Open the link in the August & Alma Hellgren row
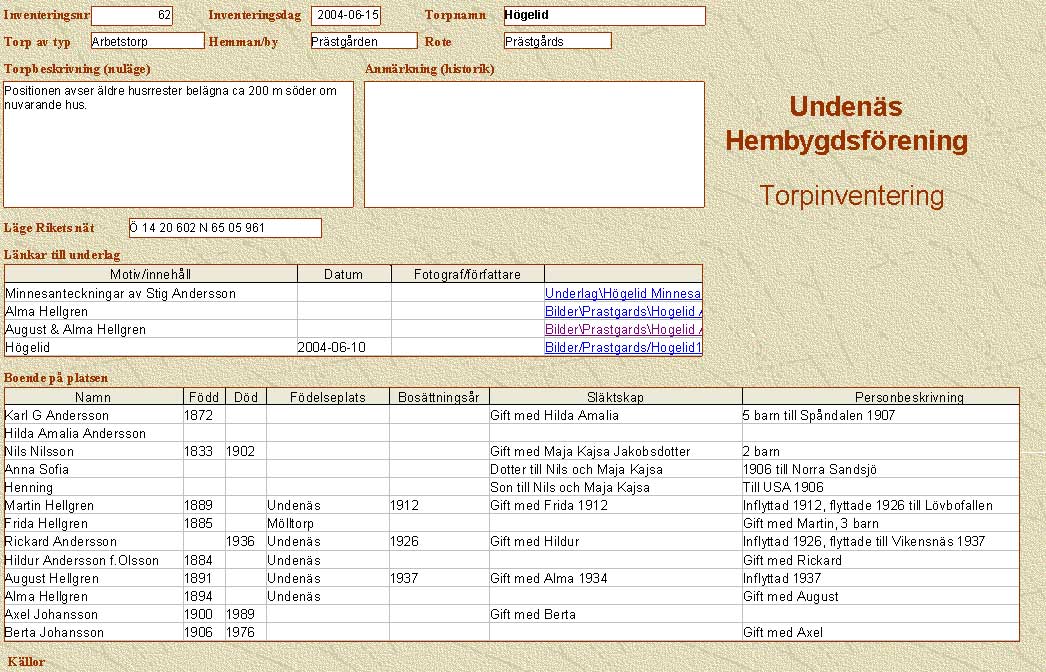The width and height of the screenshot is (1046, 672). [x=623, y=330]
